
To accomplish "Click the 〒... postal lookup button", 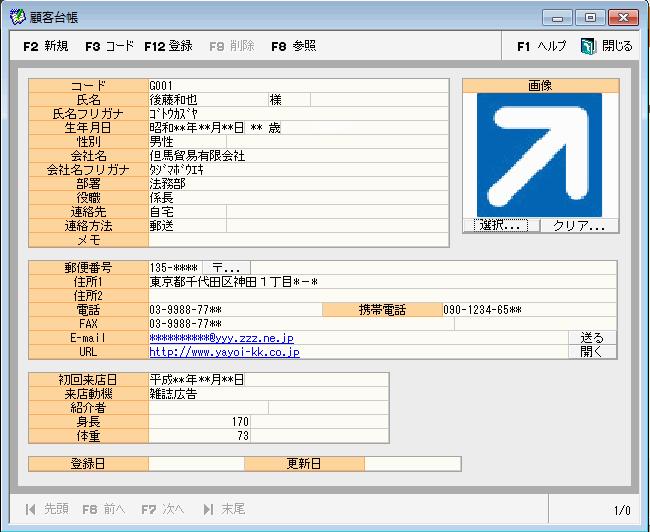I will tap(226, 268).
